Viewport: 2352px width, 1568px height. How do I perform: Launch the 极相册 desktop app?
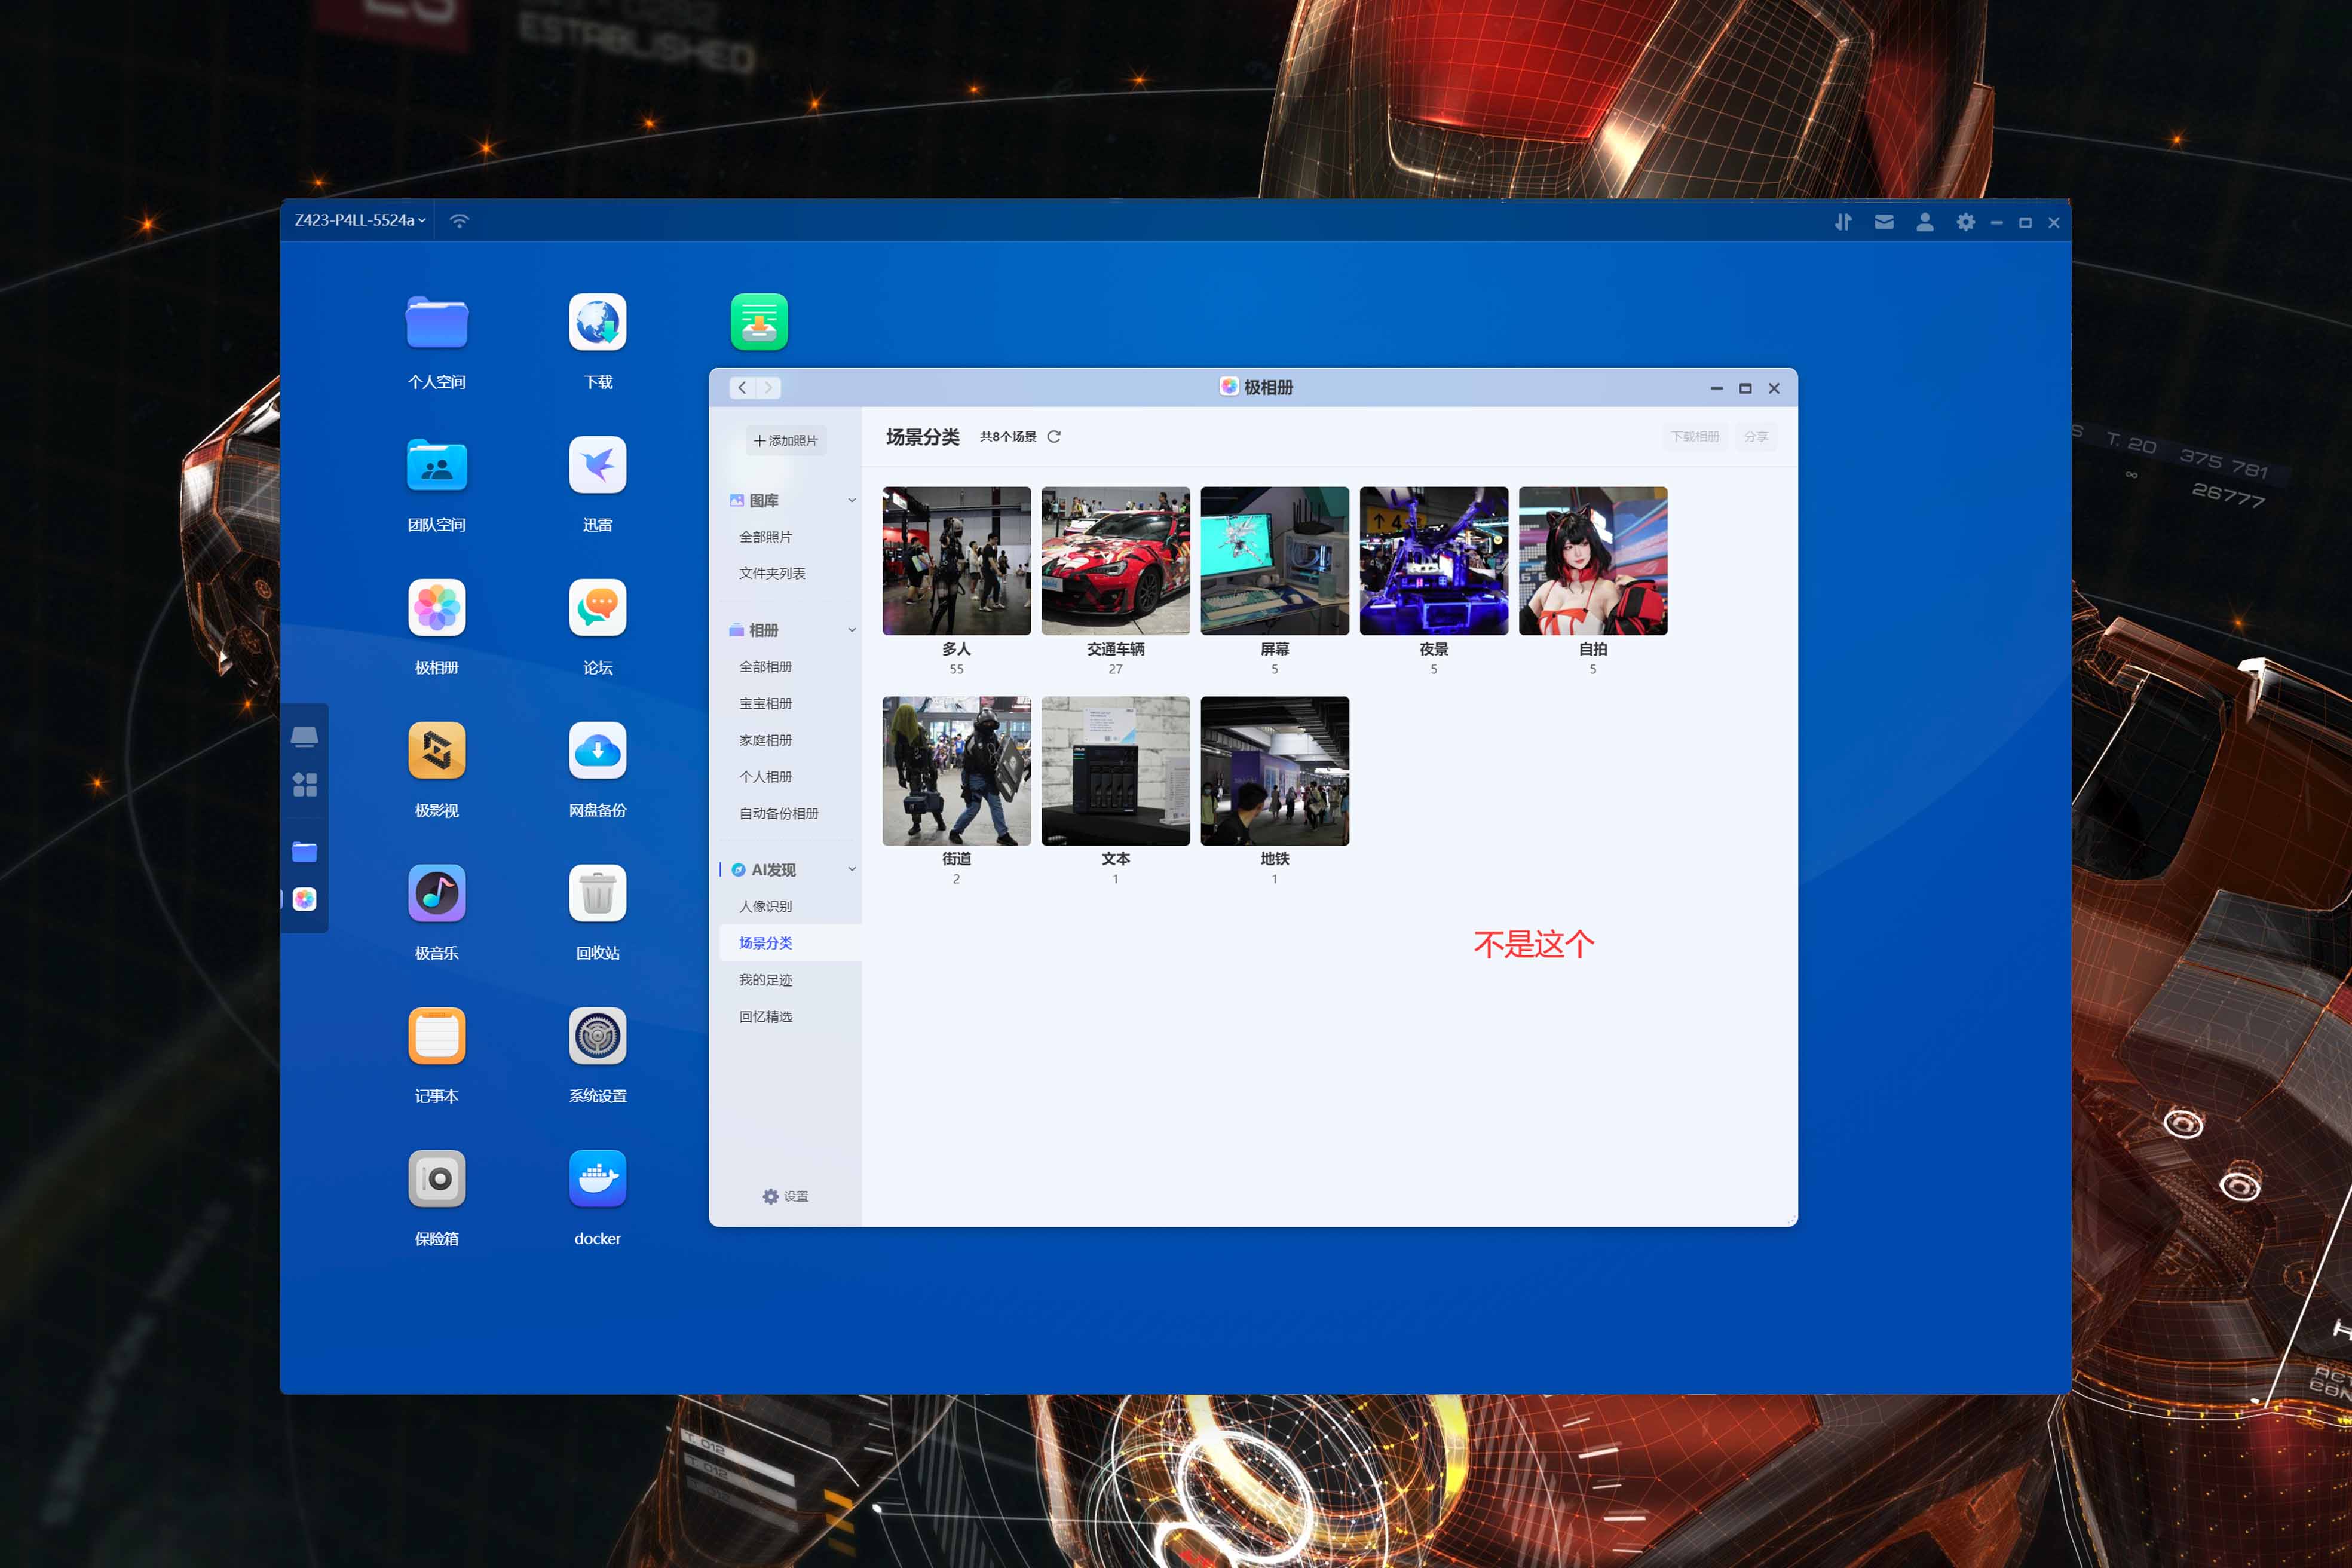coord(437,608)
